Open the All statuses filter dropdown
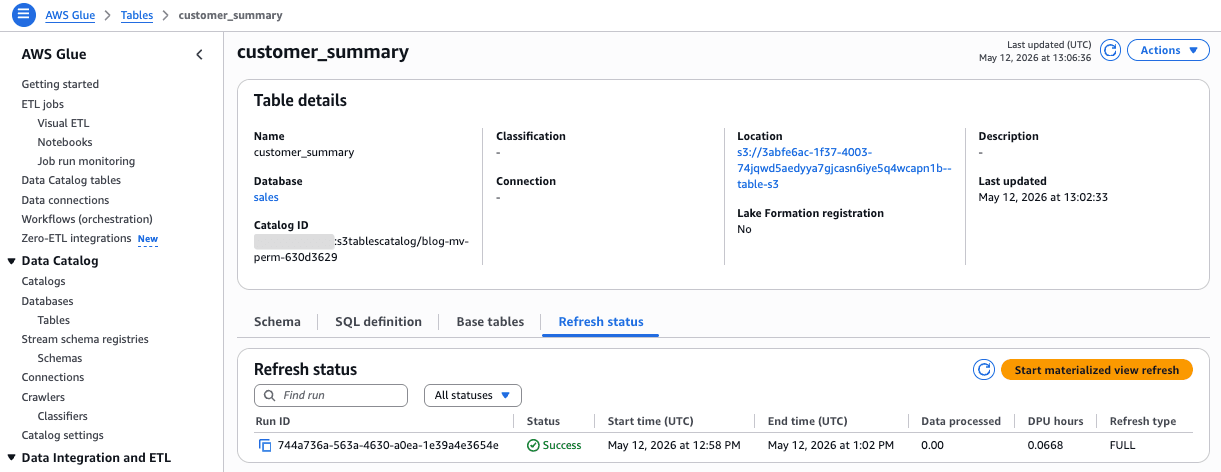 click(x=473, y=395)
